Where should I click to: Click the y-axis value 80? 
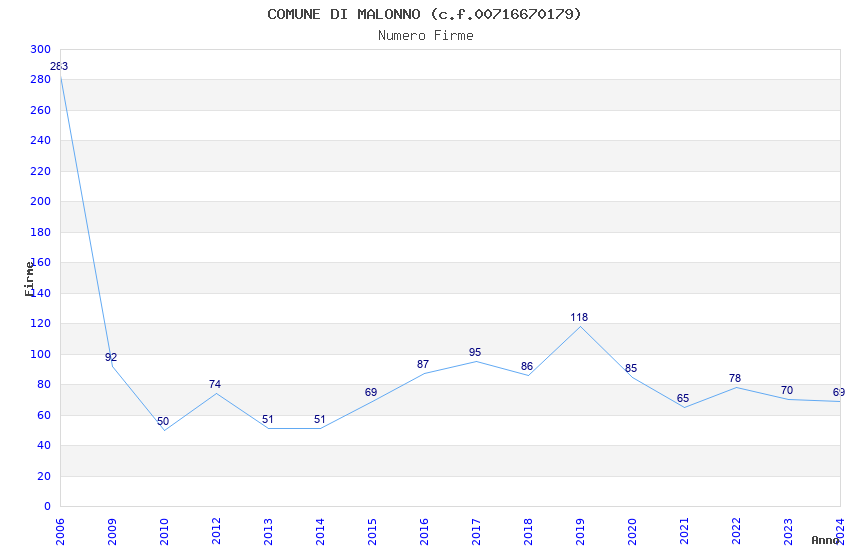[x=44, y=385]
